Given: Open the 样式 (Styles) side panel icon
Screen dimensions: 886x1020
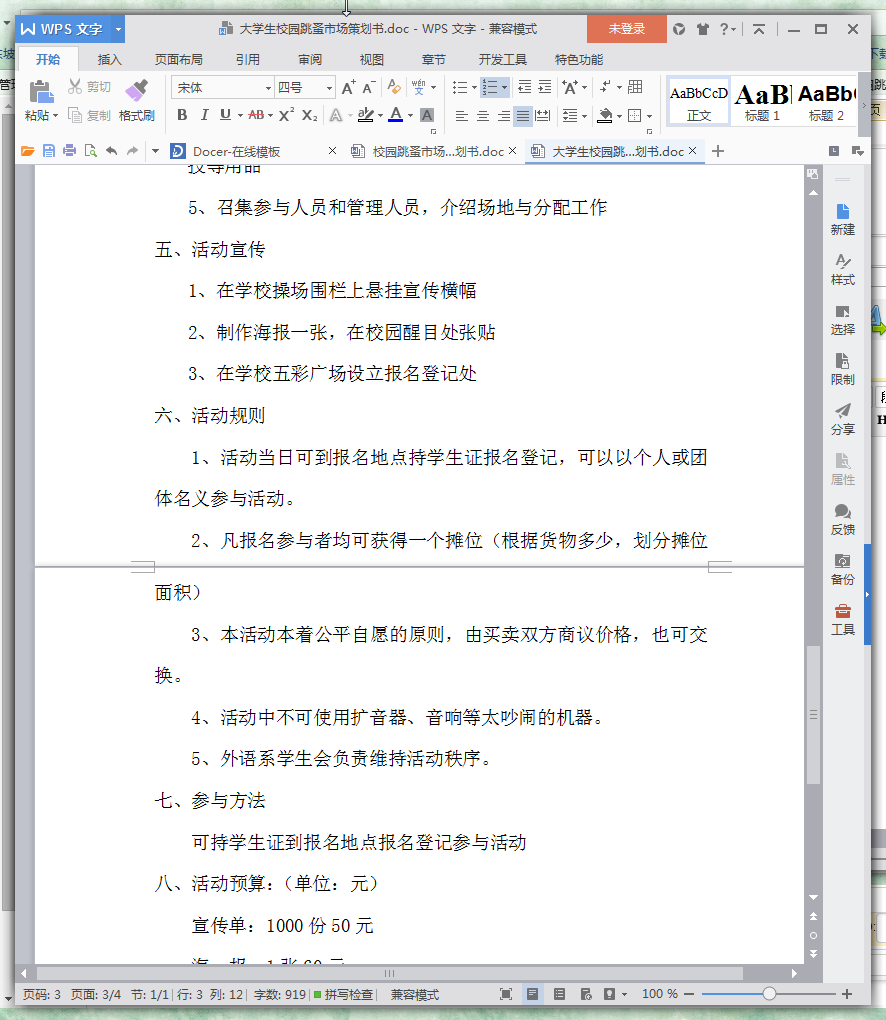Looking at the screenshot, I should 842,269.
